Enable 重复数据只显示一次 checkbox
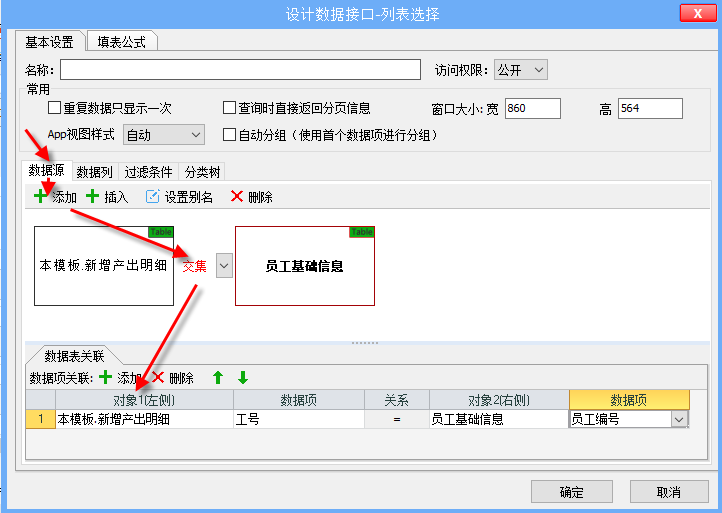 coord(54,108)
